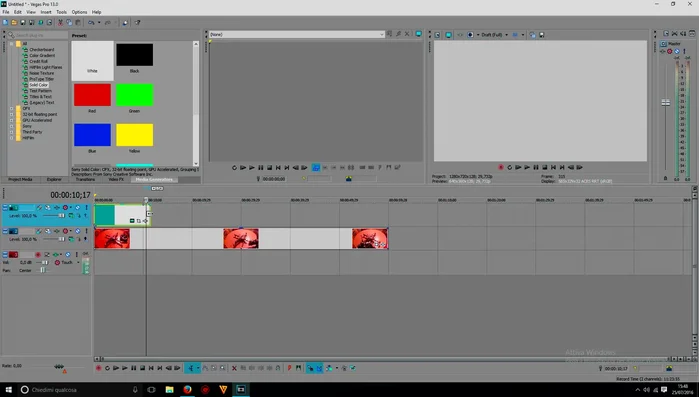Toggle Solo on audio track 3
Screen dimensions: 699x397
77,255
